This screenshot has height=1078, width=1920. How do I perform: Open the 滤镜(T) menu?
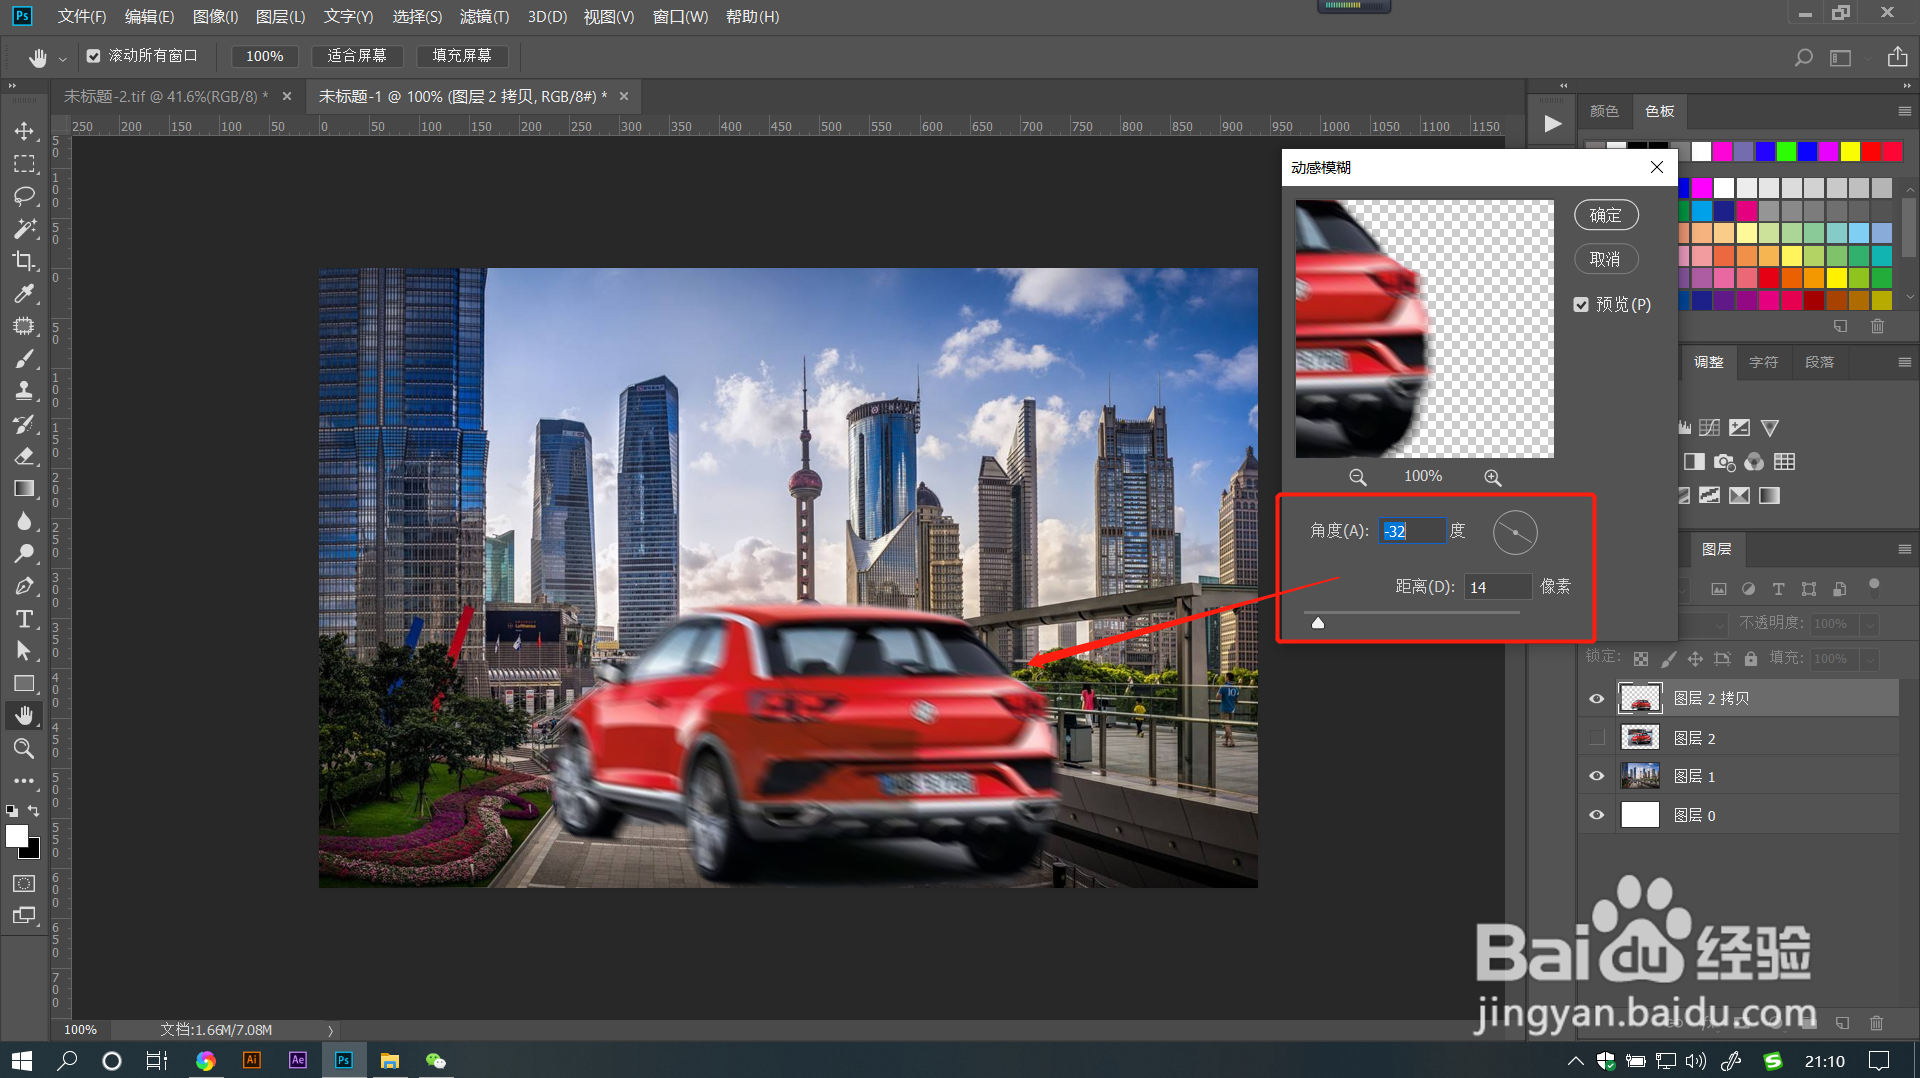[x=484, y=16]
